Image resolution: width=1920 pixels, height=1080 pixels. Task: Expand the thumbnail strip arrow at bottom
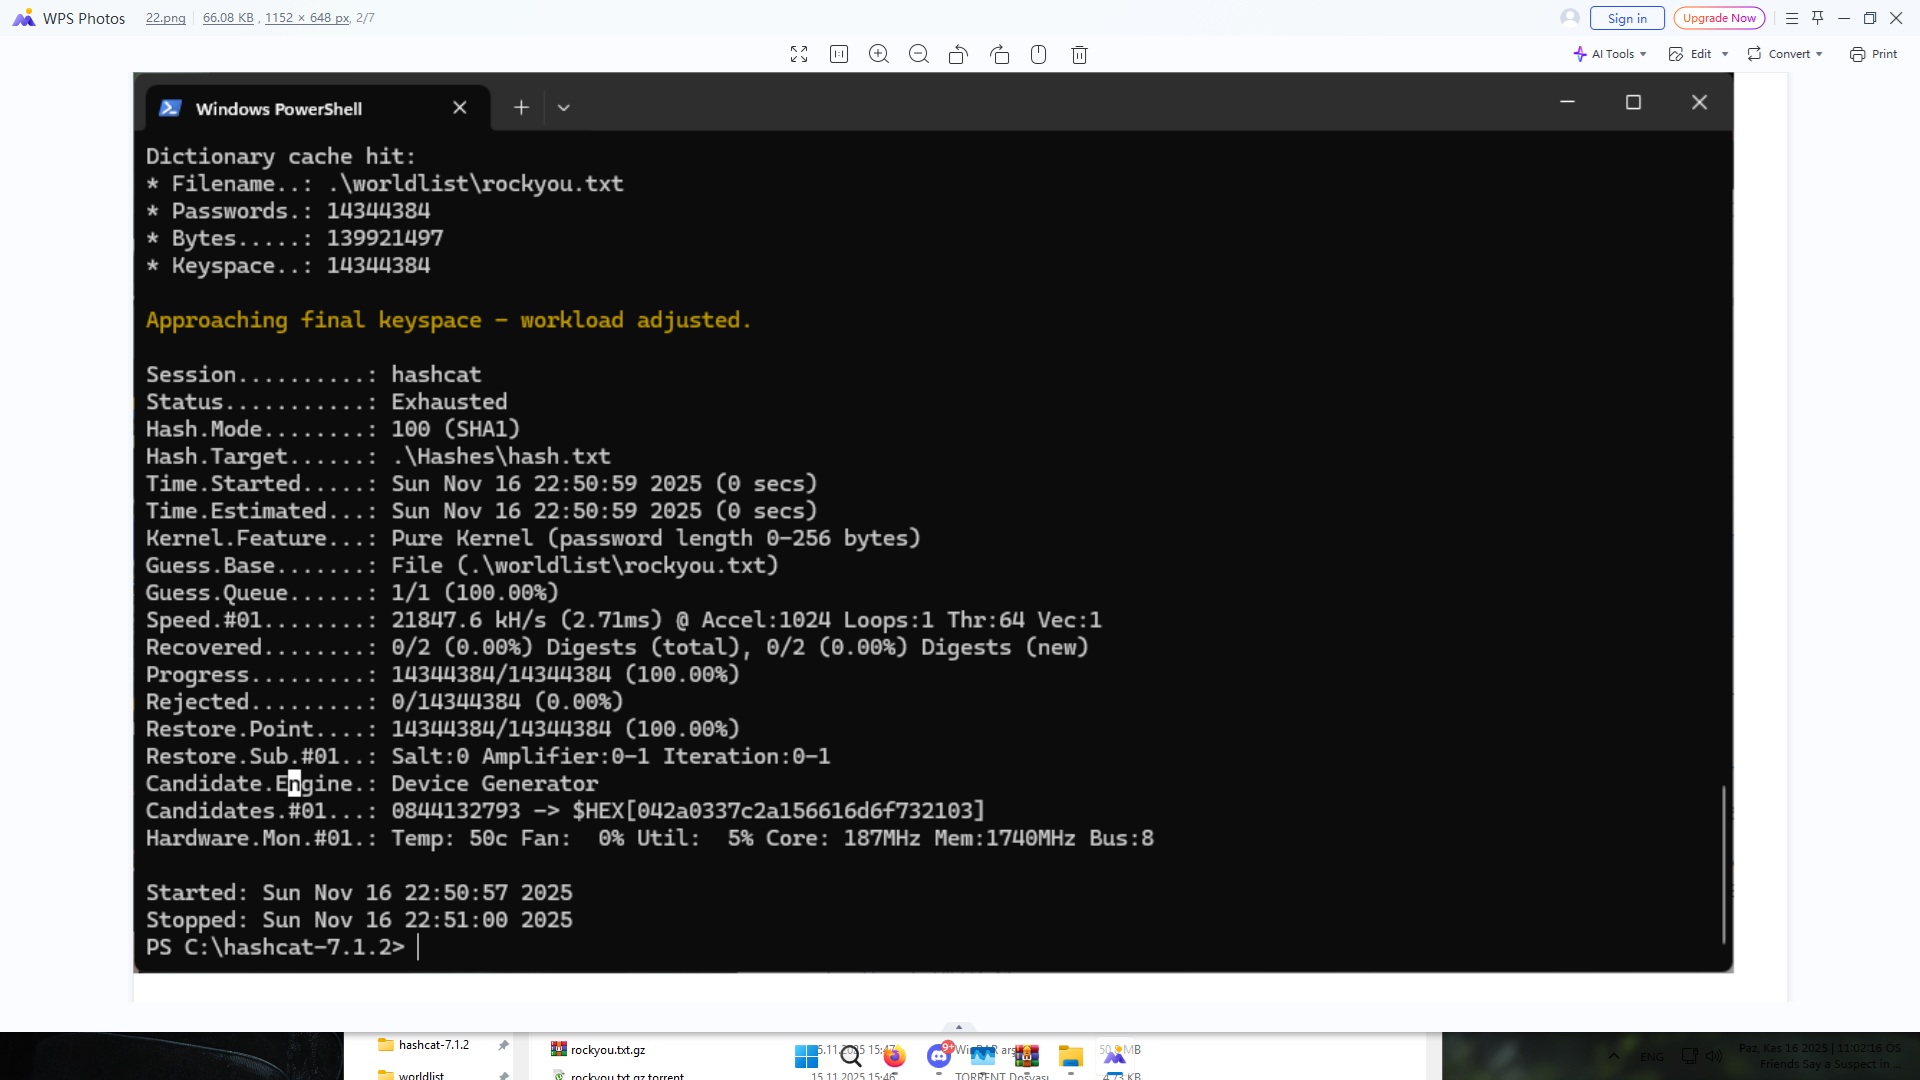point(959,1027)
